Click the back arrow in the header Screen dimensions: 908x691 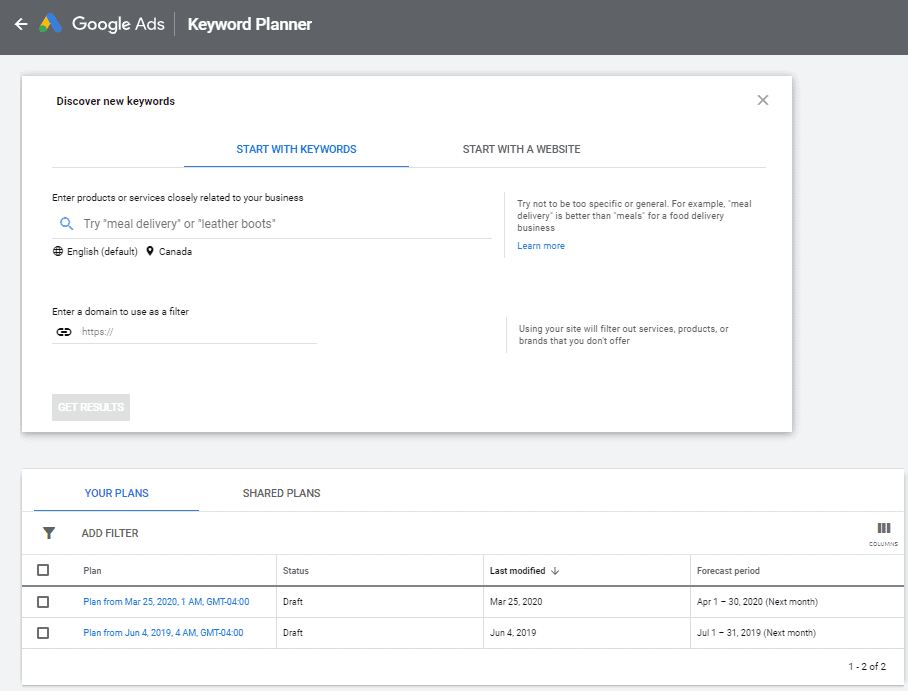click(21, 24)
